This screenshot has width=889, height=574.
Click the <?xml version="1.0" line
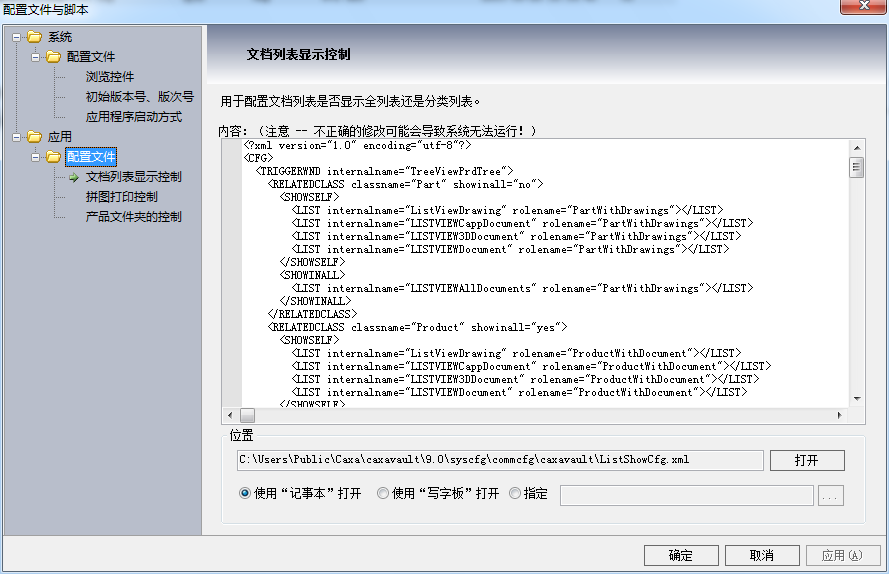coord(357,145)
